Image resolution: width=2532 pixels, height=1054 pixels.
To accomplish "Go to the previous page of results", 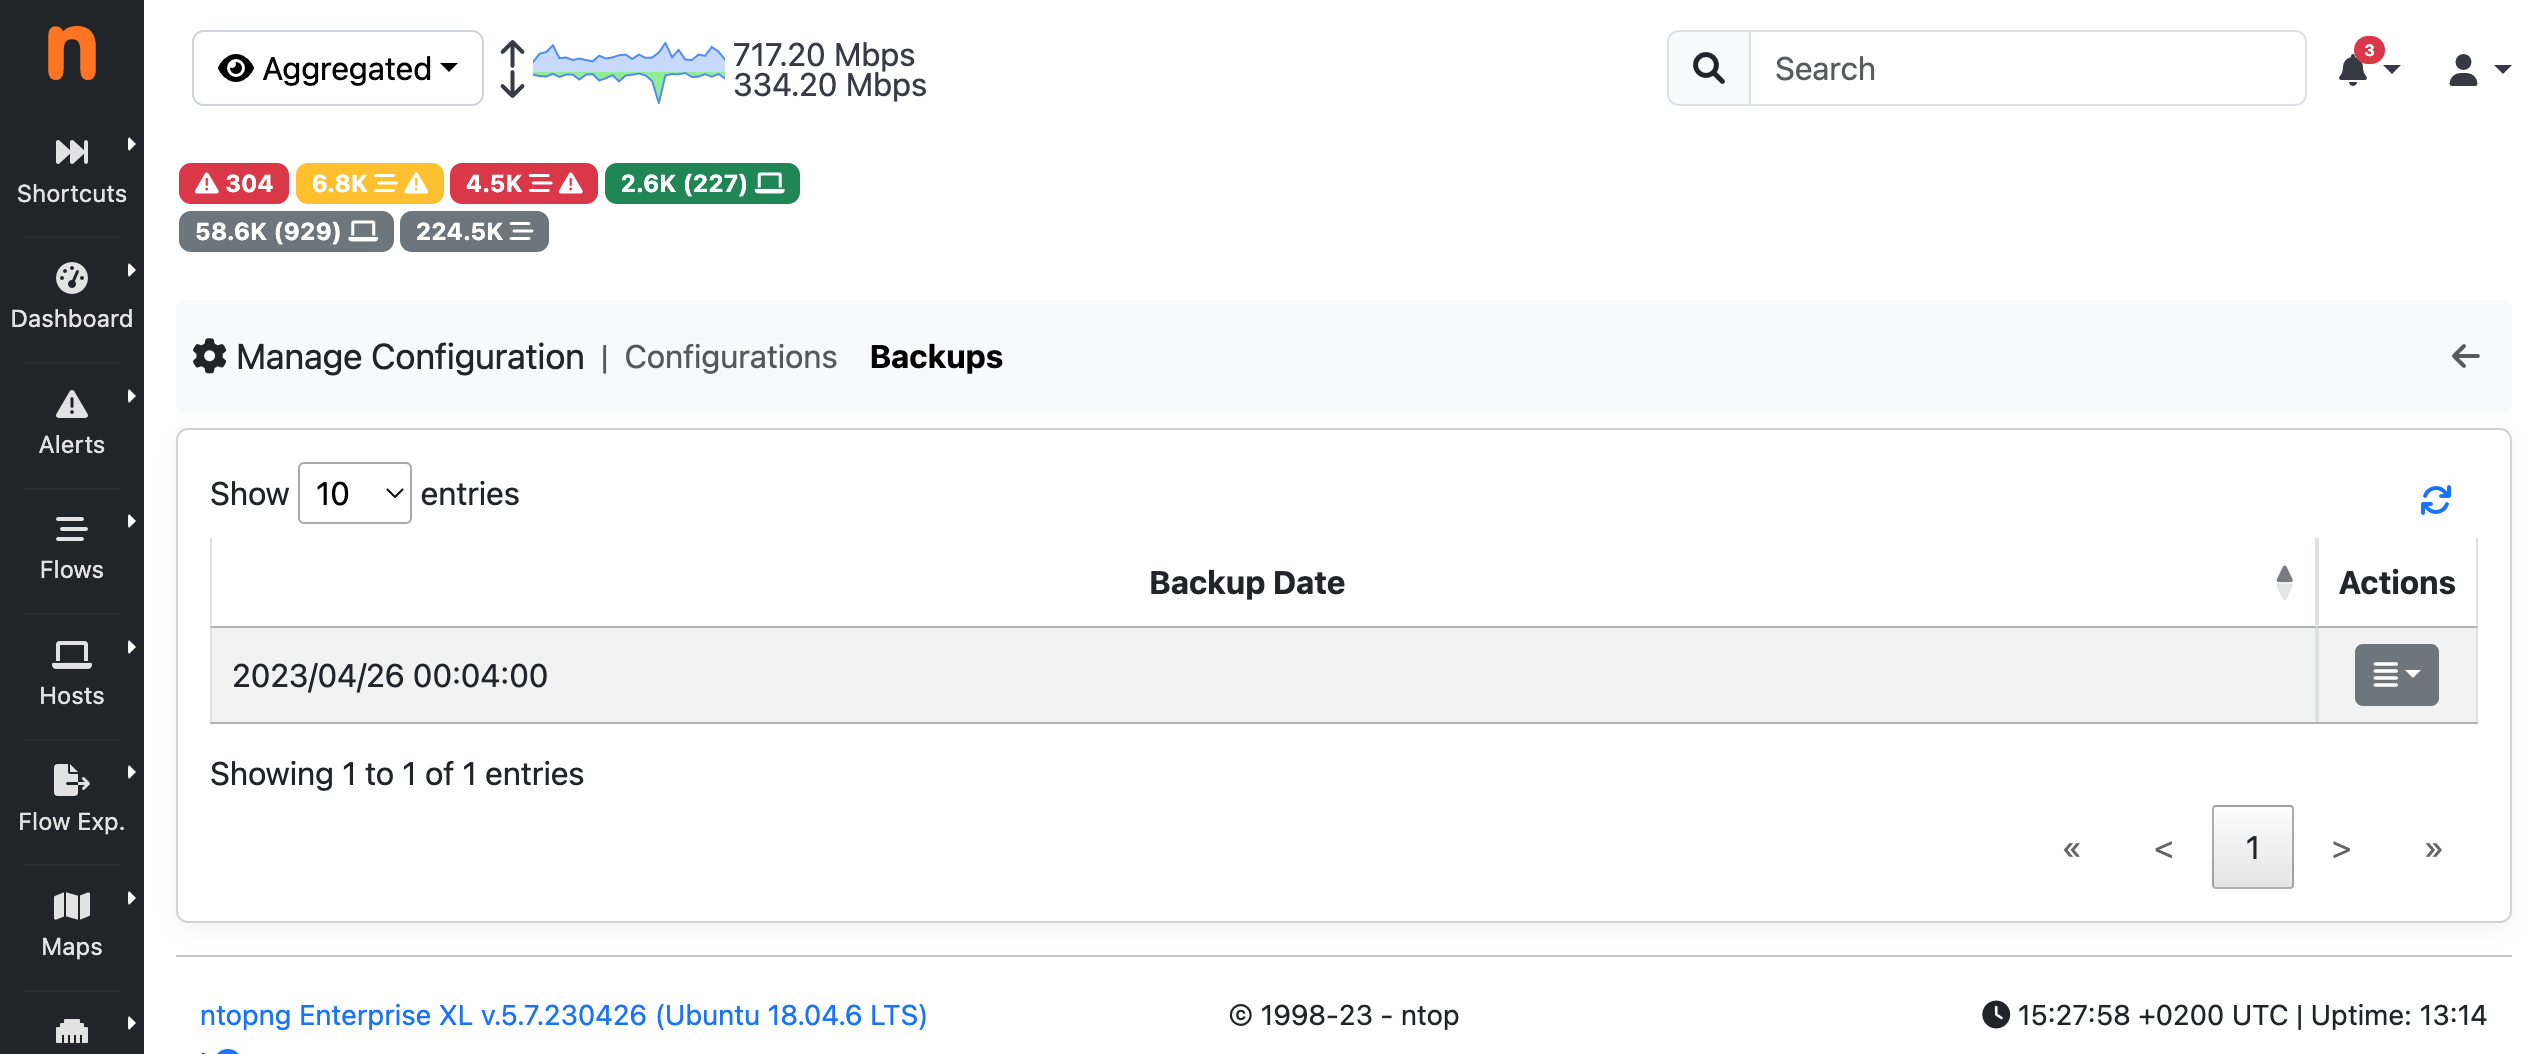I will pos(2164,848).
